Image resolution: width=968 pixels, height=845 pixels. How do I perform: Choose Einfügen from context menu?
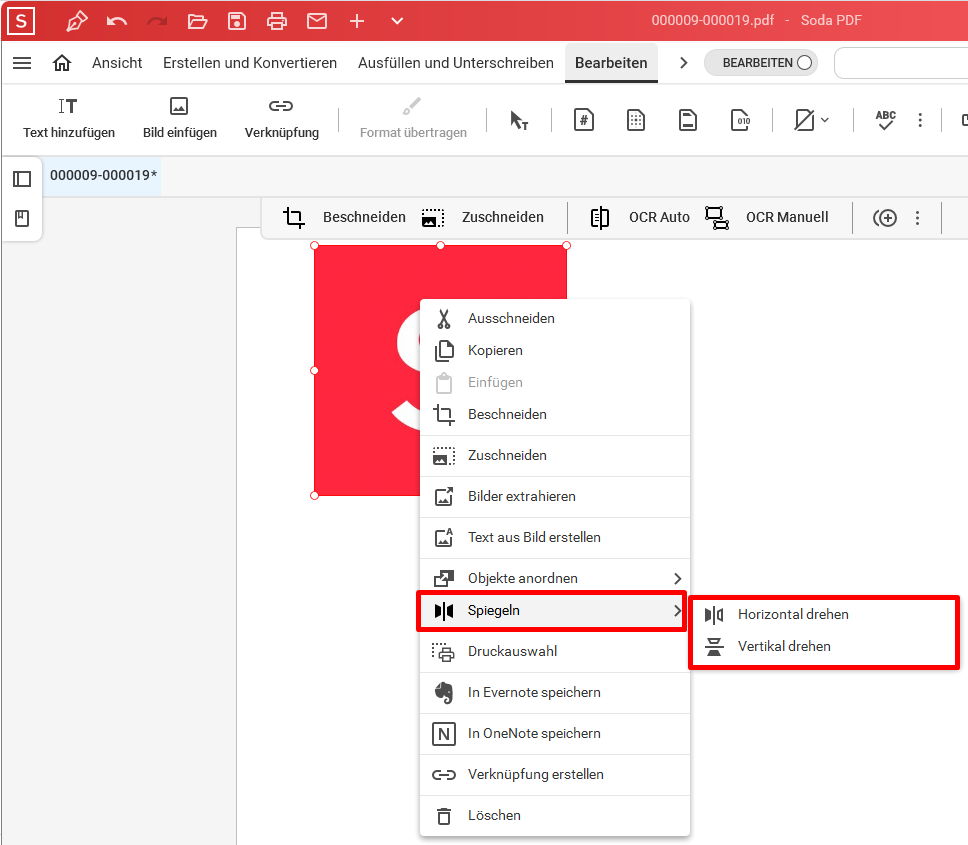[554, 383]
